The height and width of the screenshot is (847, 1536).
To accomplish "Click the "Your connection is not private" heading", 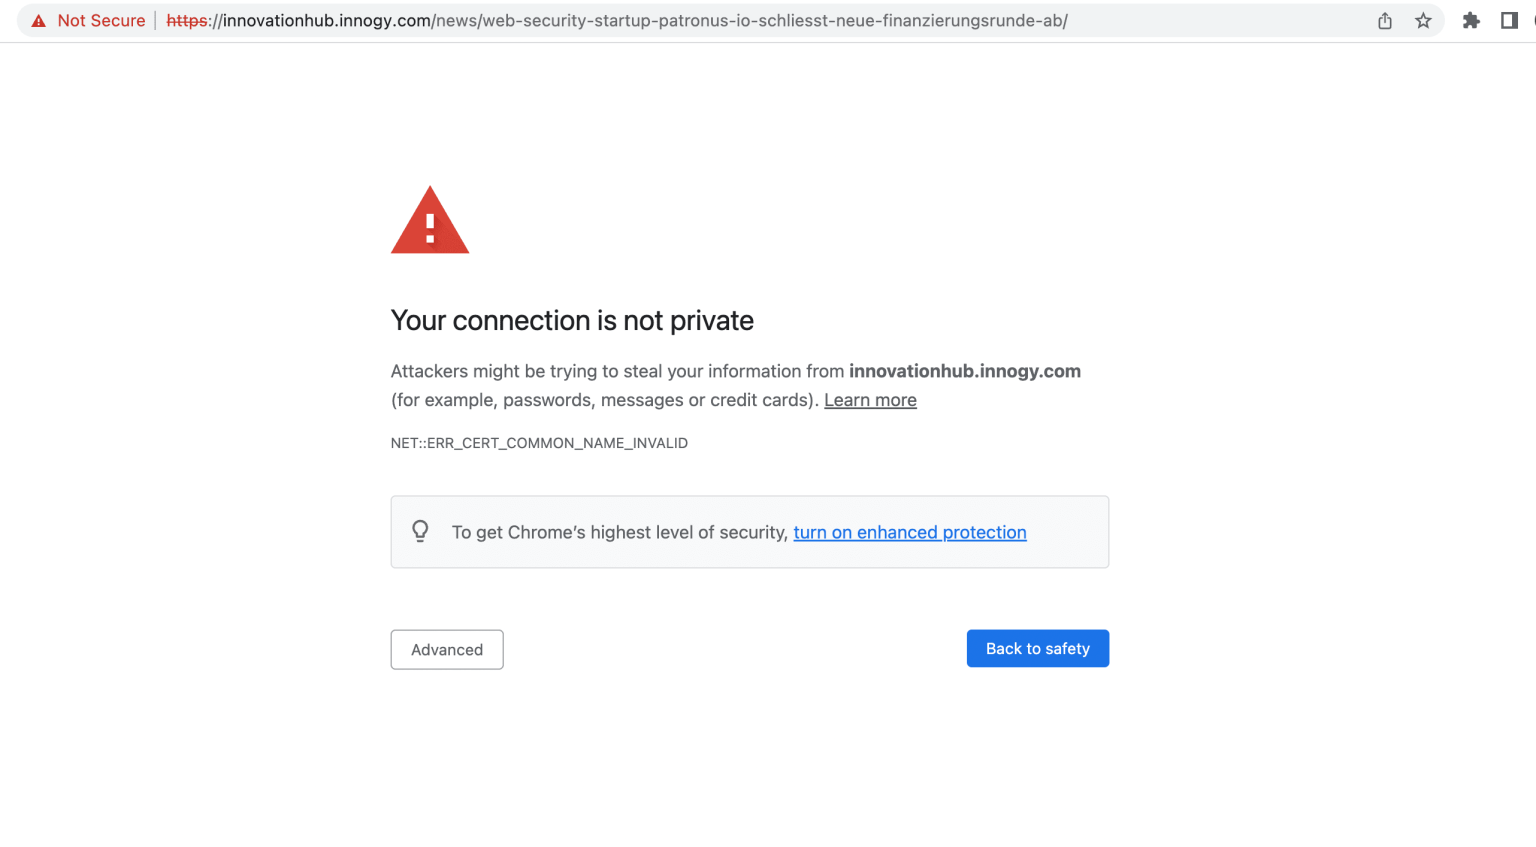I will pos(572,321).
